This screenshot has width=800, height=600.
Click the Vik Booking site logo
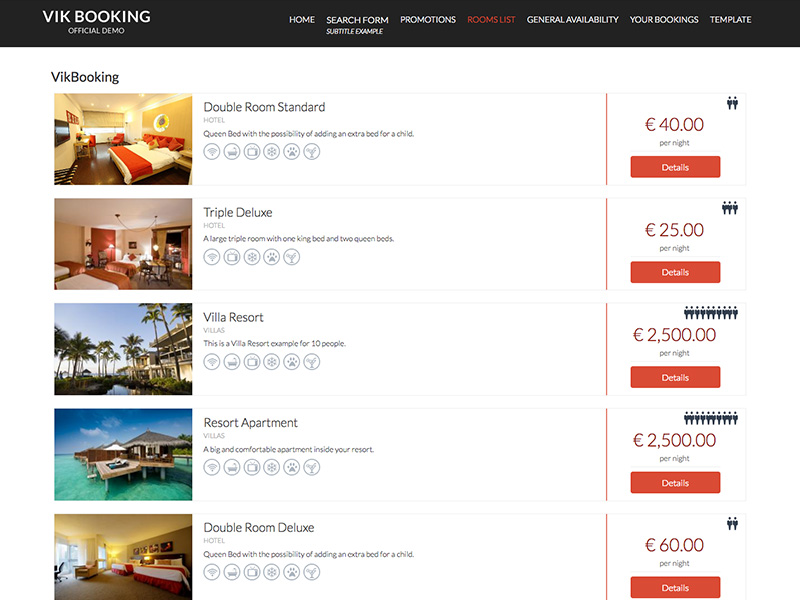click(96, 22)
